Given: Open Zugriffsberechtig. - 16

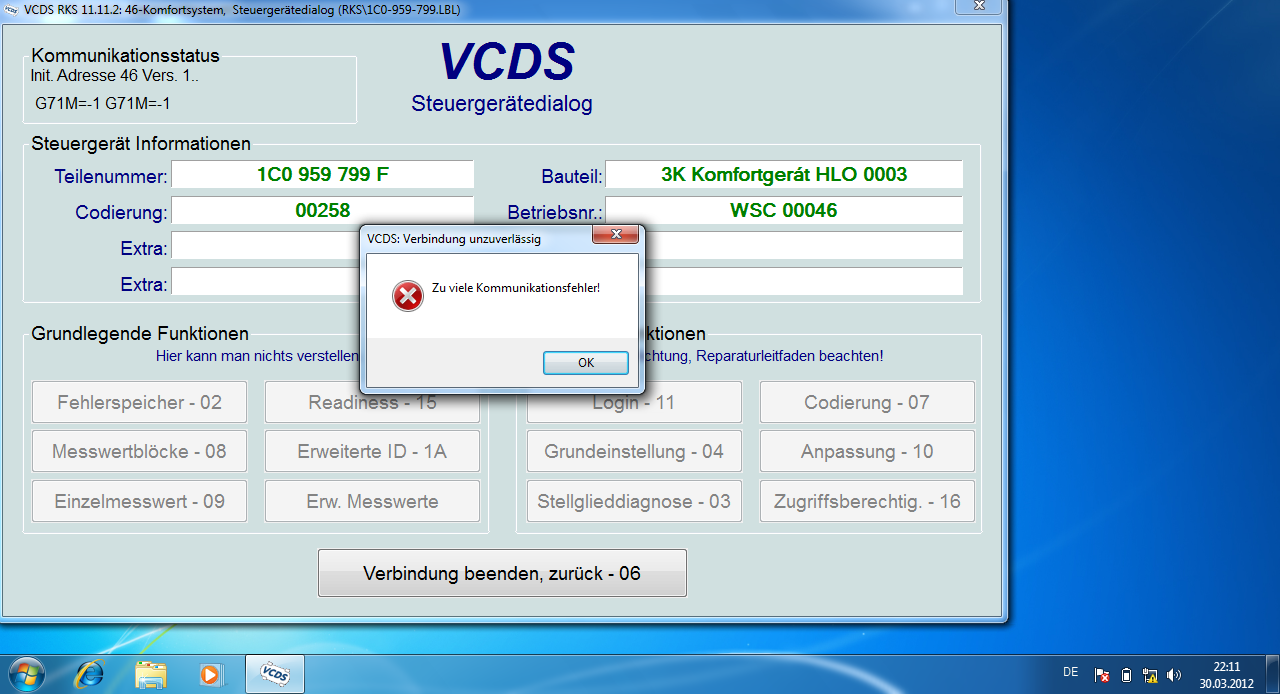Looking at the screenshot, I should (x=867, y=502).
